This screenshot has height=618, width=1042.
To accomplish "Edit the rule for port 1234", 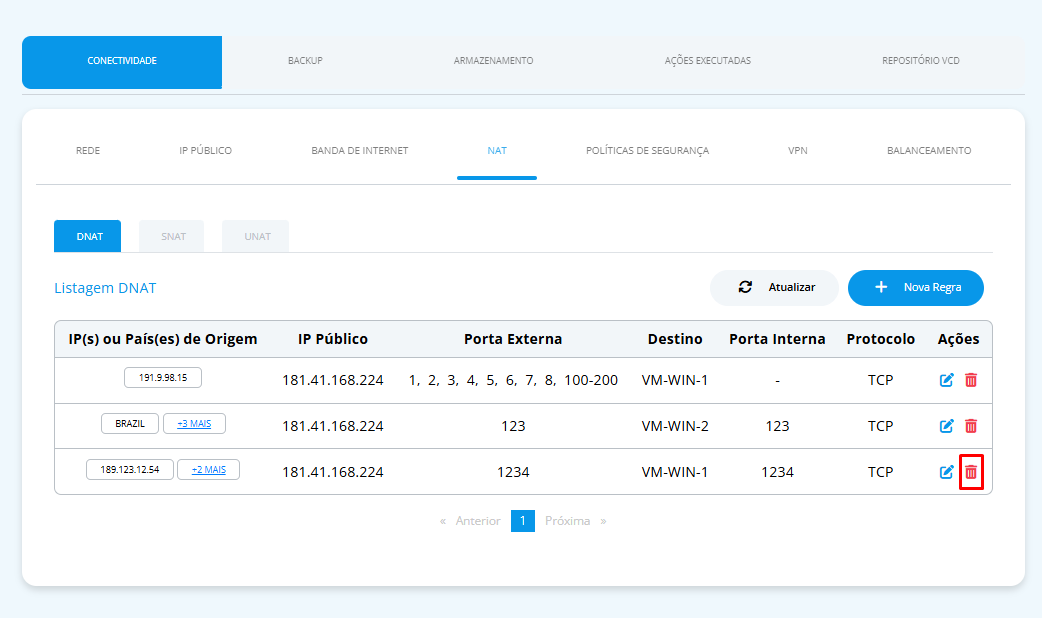I will [946, 472].
